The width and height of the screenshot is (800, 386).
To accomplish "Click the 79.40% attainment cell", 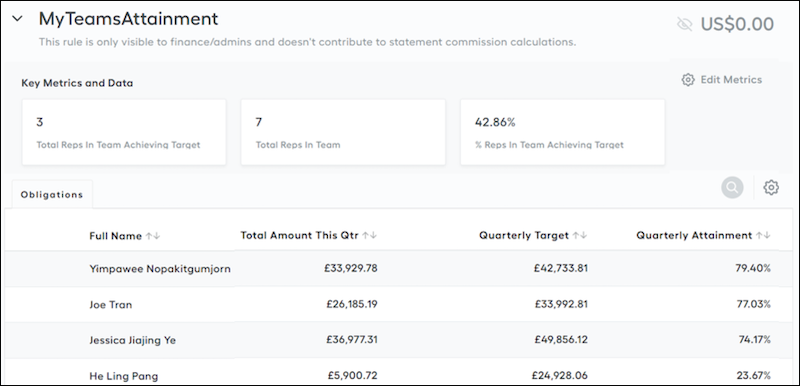I will 753,268.
